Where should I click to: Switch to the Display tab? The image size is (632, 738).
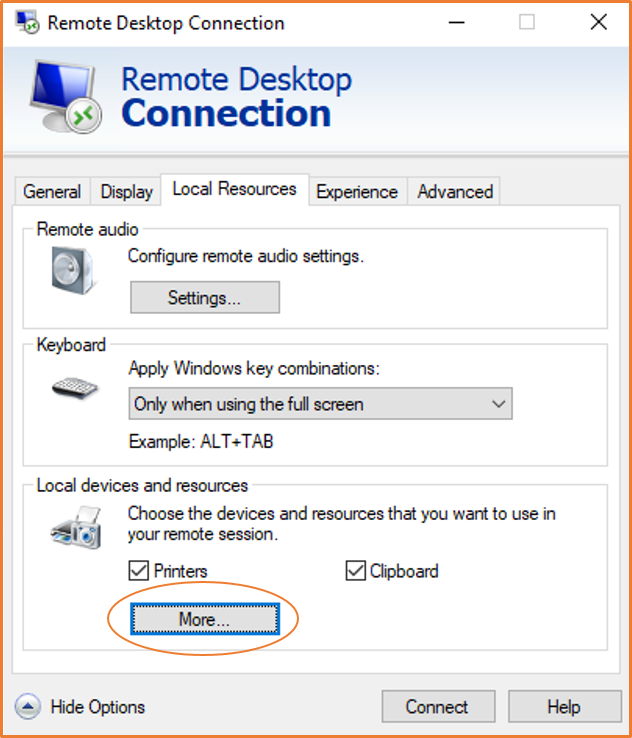point(127,192)
